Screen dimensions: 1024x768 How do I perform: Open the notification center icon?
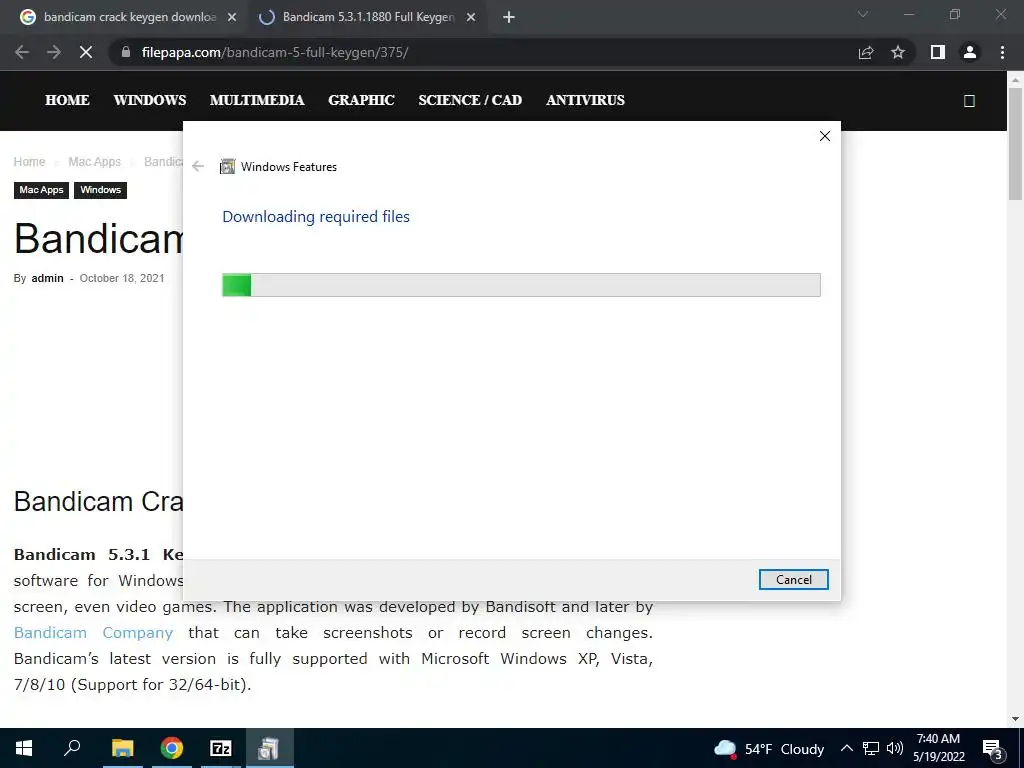pyautogui.click(x=993, y=749)
